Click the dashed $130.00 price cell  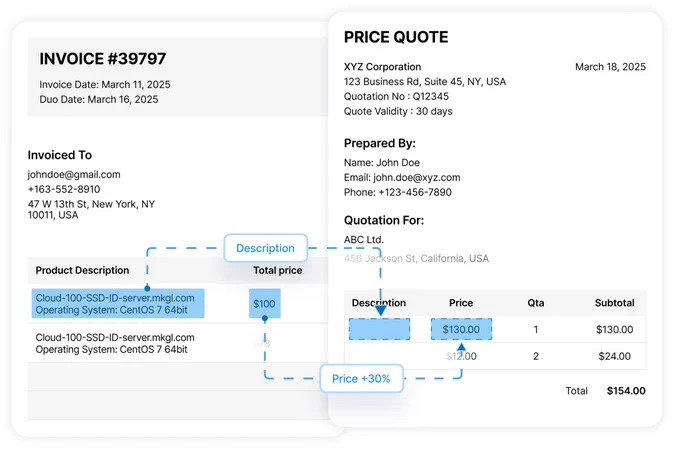click(461, 329)
